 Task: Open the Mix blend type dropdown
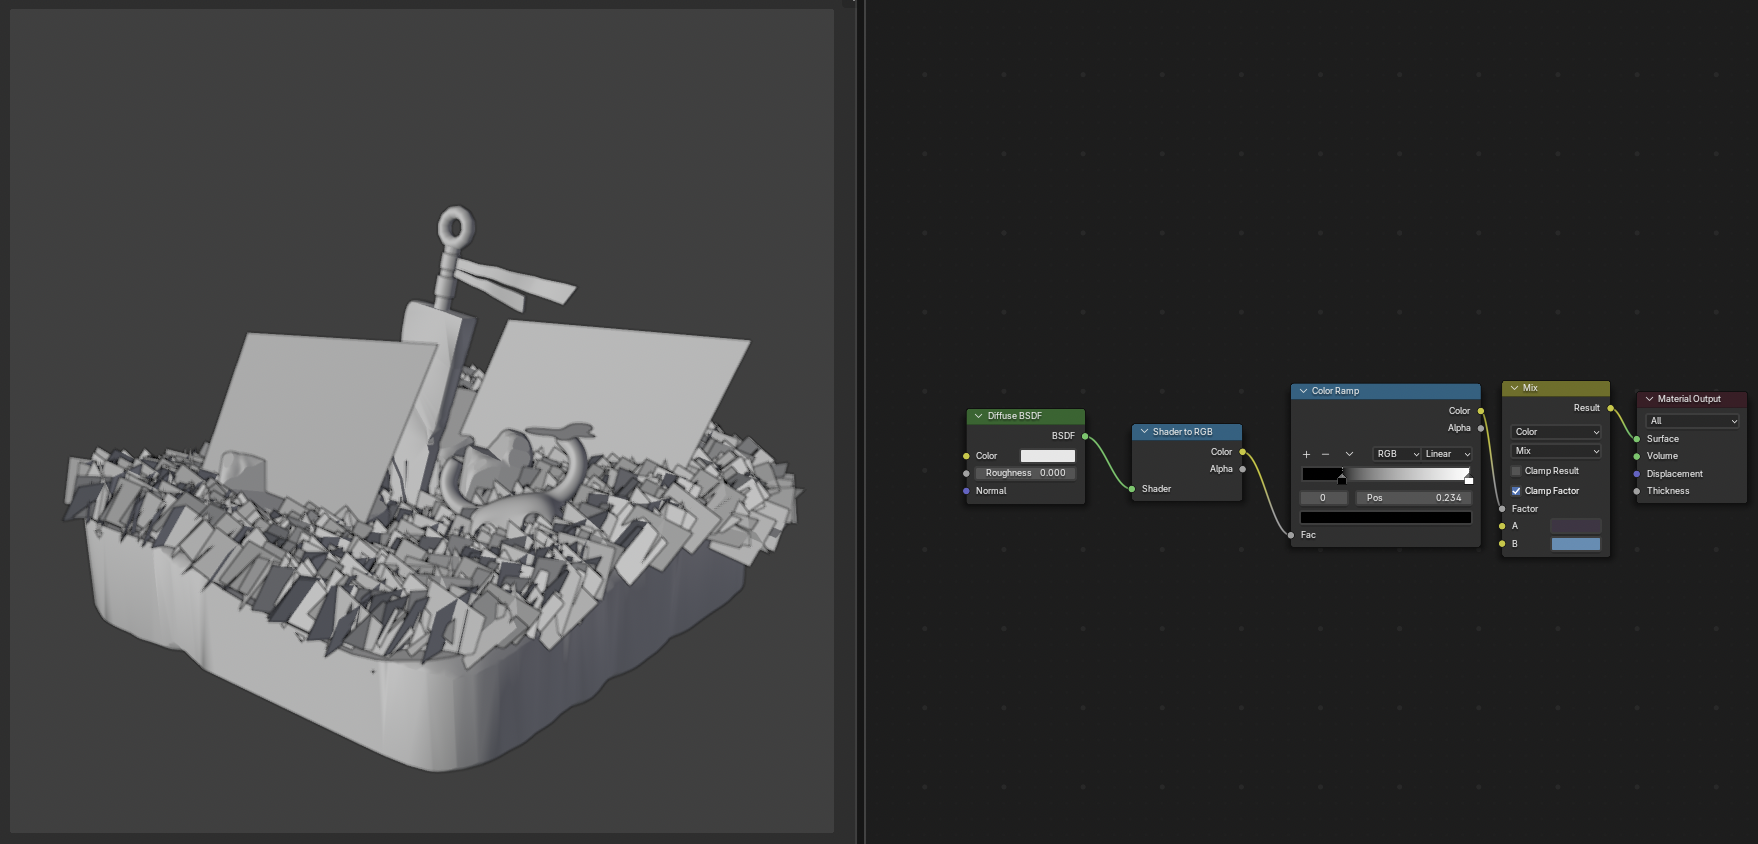tap(1556, 451)
